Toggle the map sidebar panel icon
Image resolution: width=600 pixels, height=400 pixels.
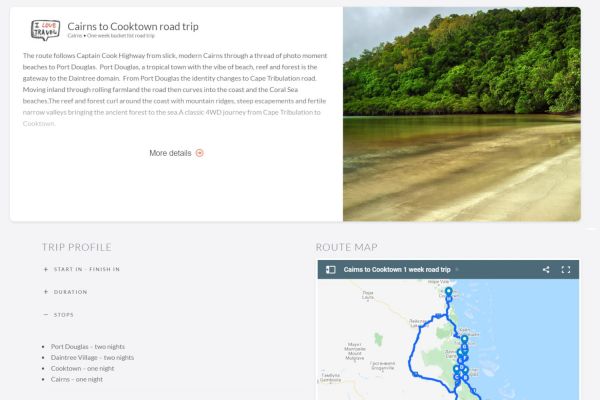click(x=331, y=270)
